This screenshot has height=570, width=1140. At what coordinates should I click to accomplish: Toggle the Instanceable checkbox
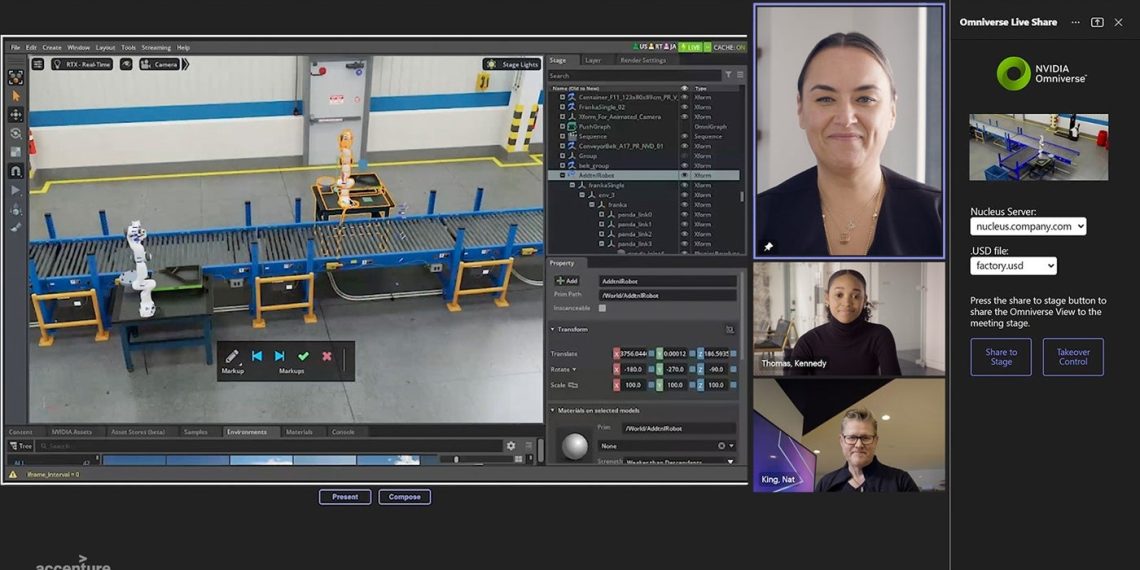click(x=602, y=308)
